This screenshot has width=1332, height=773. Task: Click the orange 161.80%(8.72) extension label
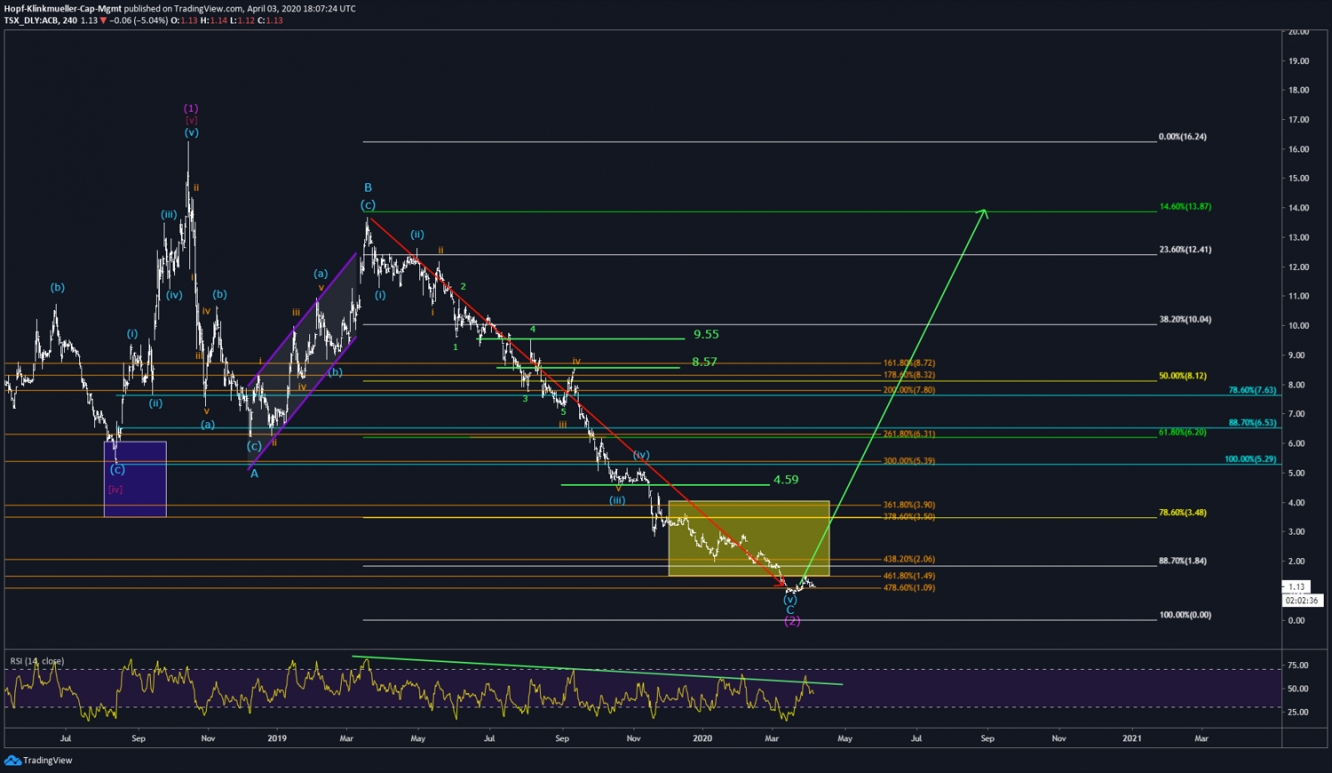click(x=910, y=363)
